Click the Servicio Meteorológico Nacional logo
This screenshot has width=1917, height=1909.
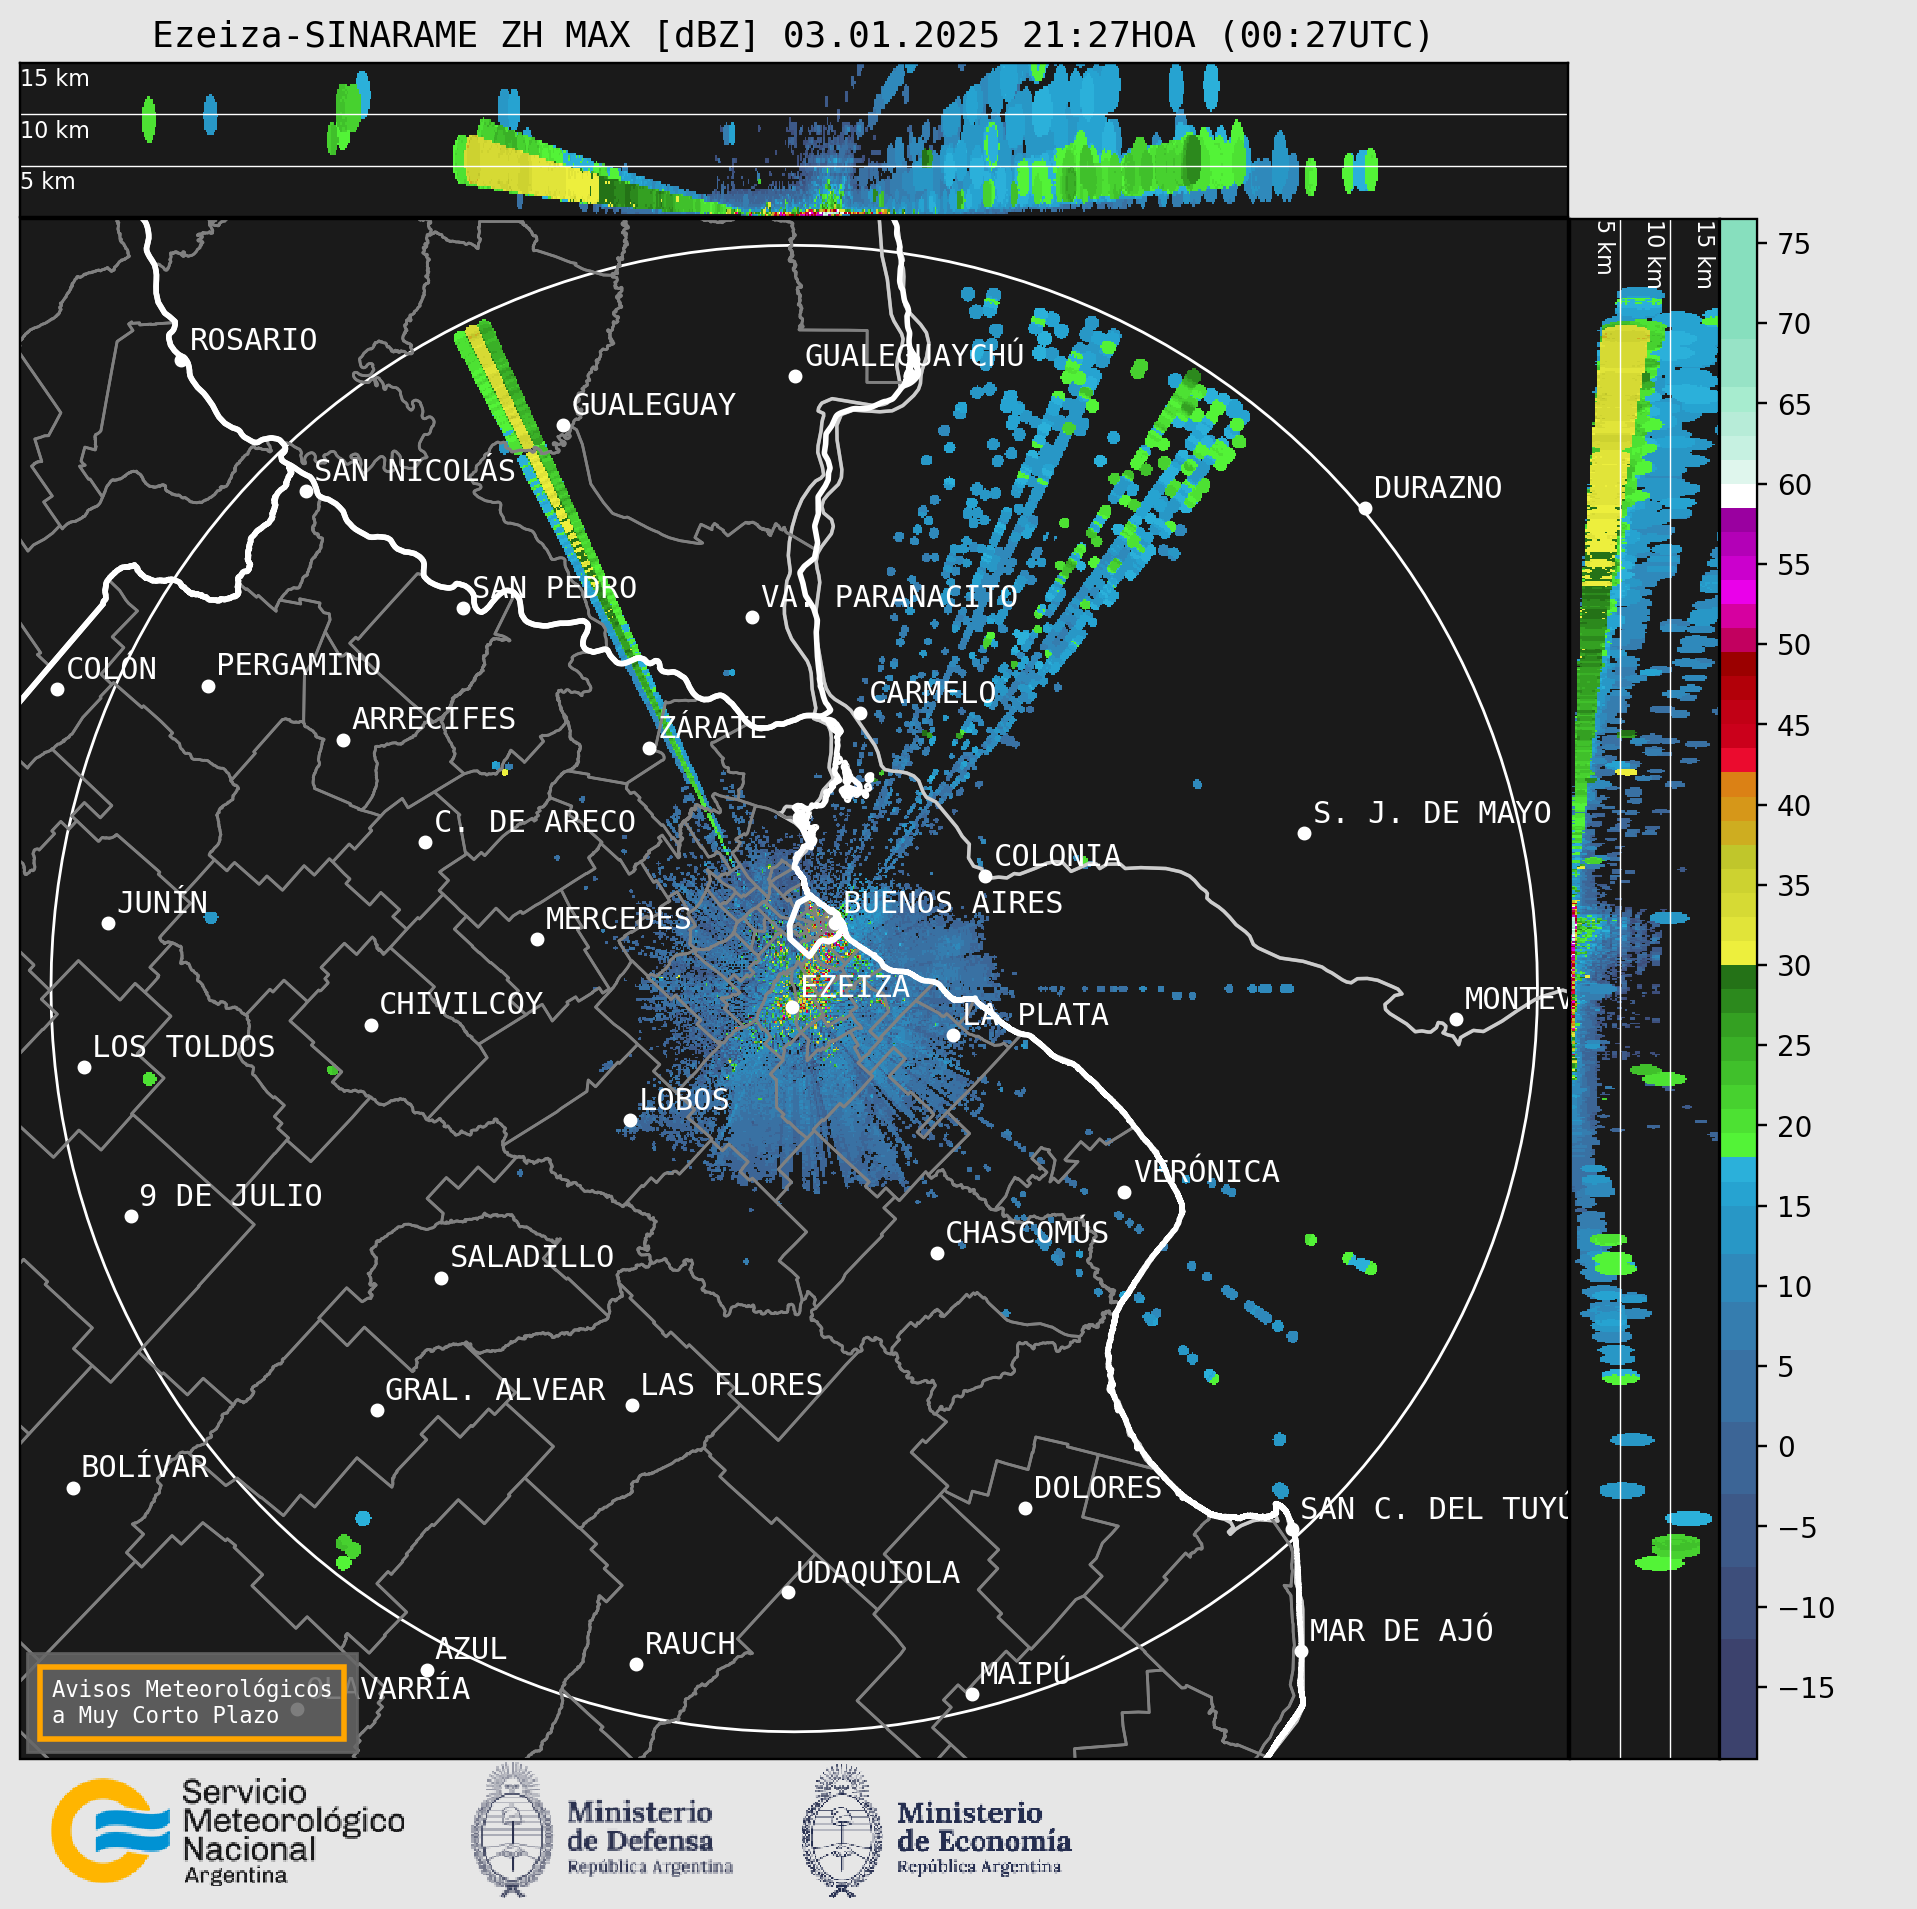pyautogui.click(x=229, y=1830)
